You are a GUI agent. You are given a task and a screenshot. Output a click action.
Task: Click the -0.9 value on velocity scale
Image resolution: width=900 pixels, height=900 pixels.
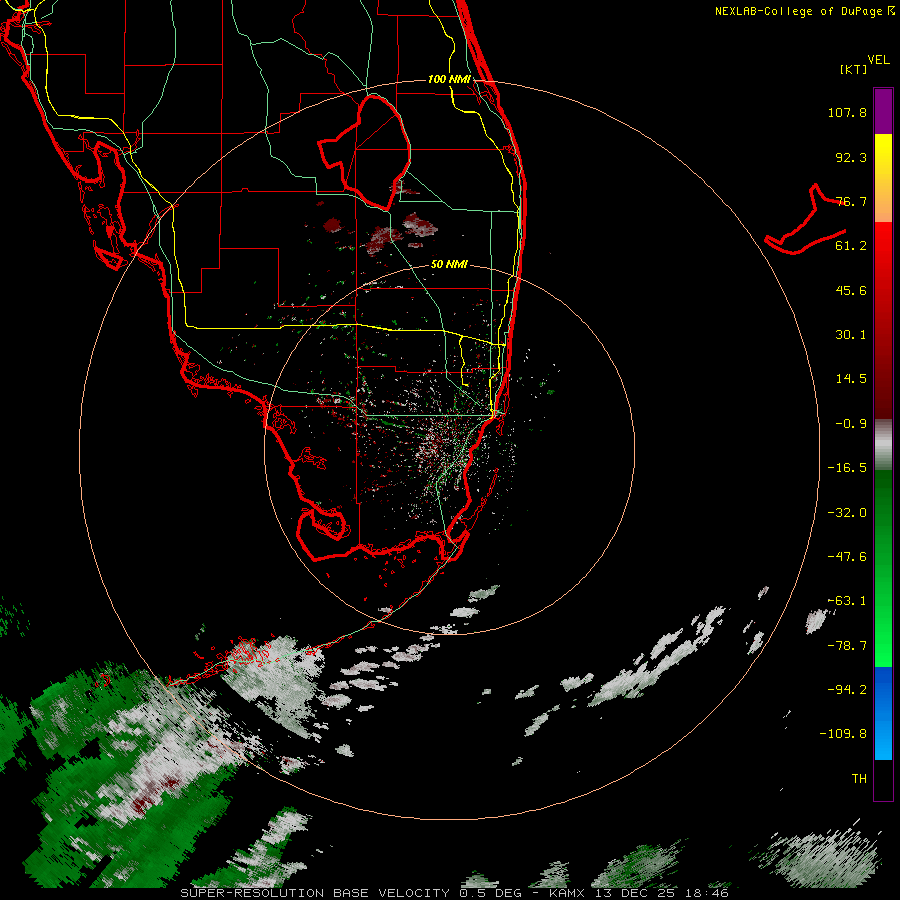point(851,424)
